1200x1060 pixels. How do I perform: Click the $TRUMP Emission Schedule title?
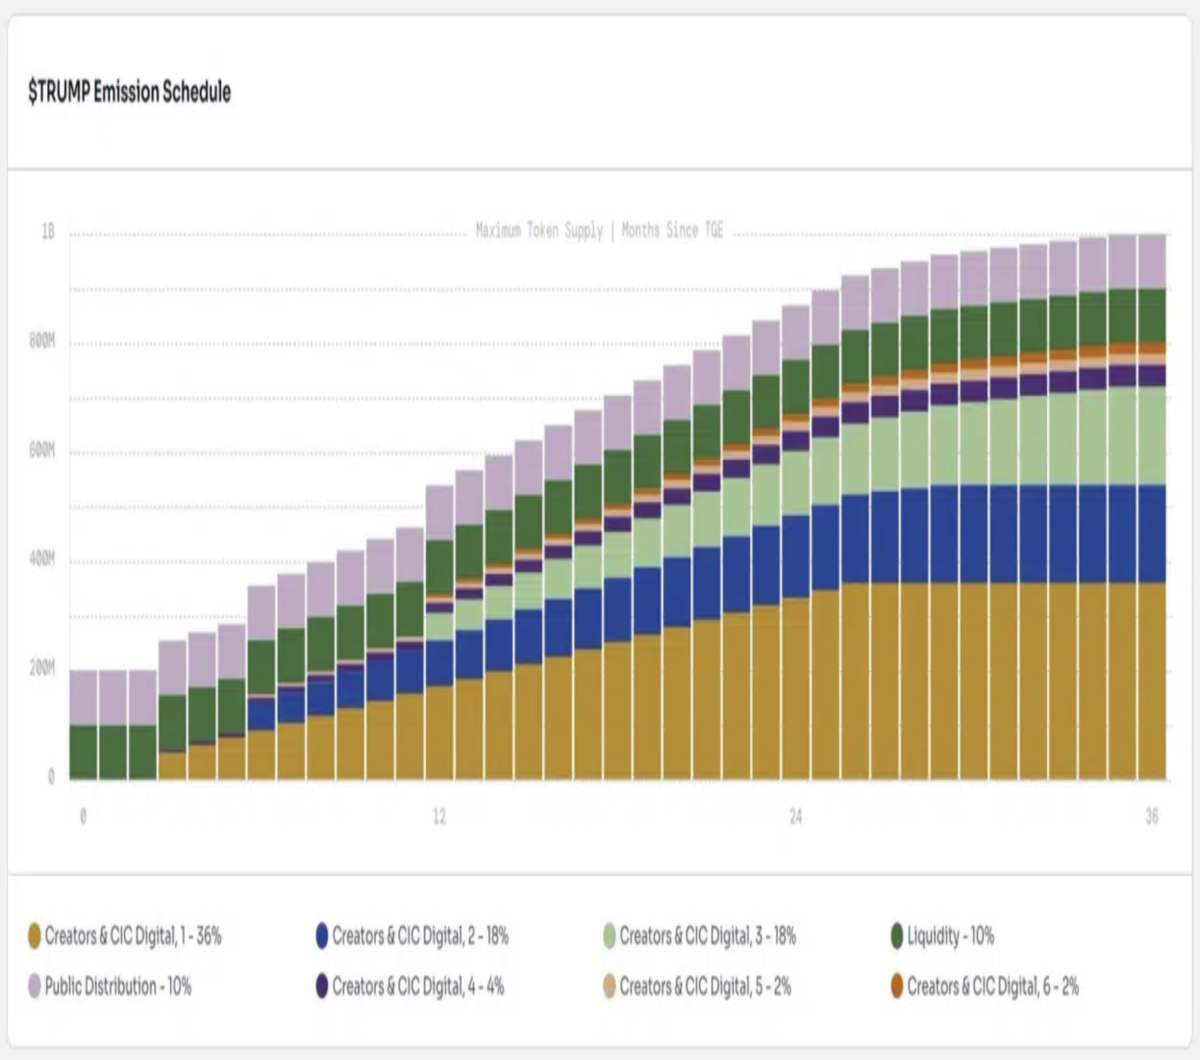pos(130,92)
